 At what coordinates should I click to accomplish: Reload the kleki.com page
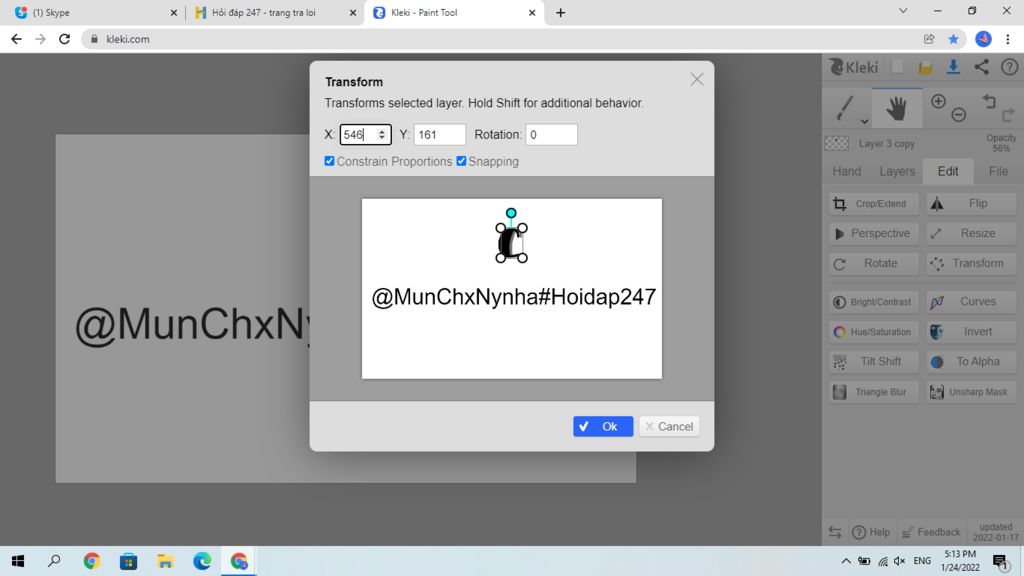(64, 39)
